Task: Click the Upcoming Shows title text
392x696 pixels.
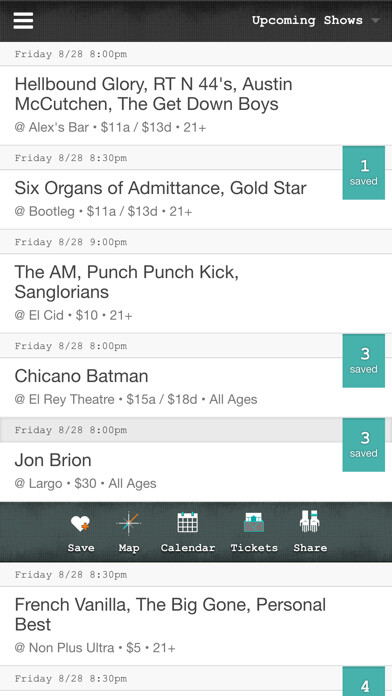Action: tap(307, 20)
